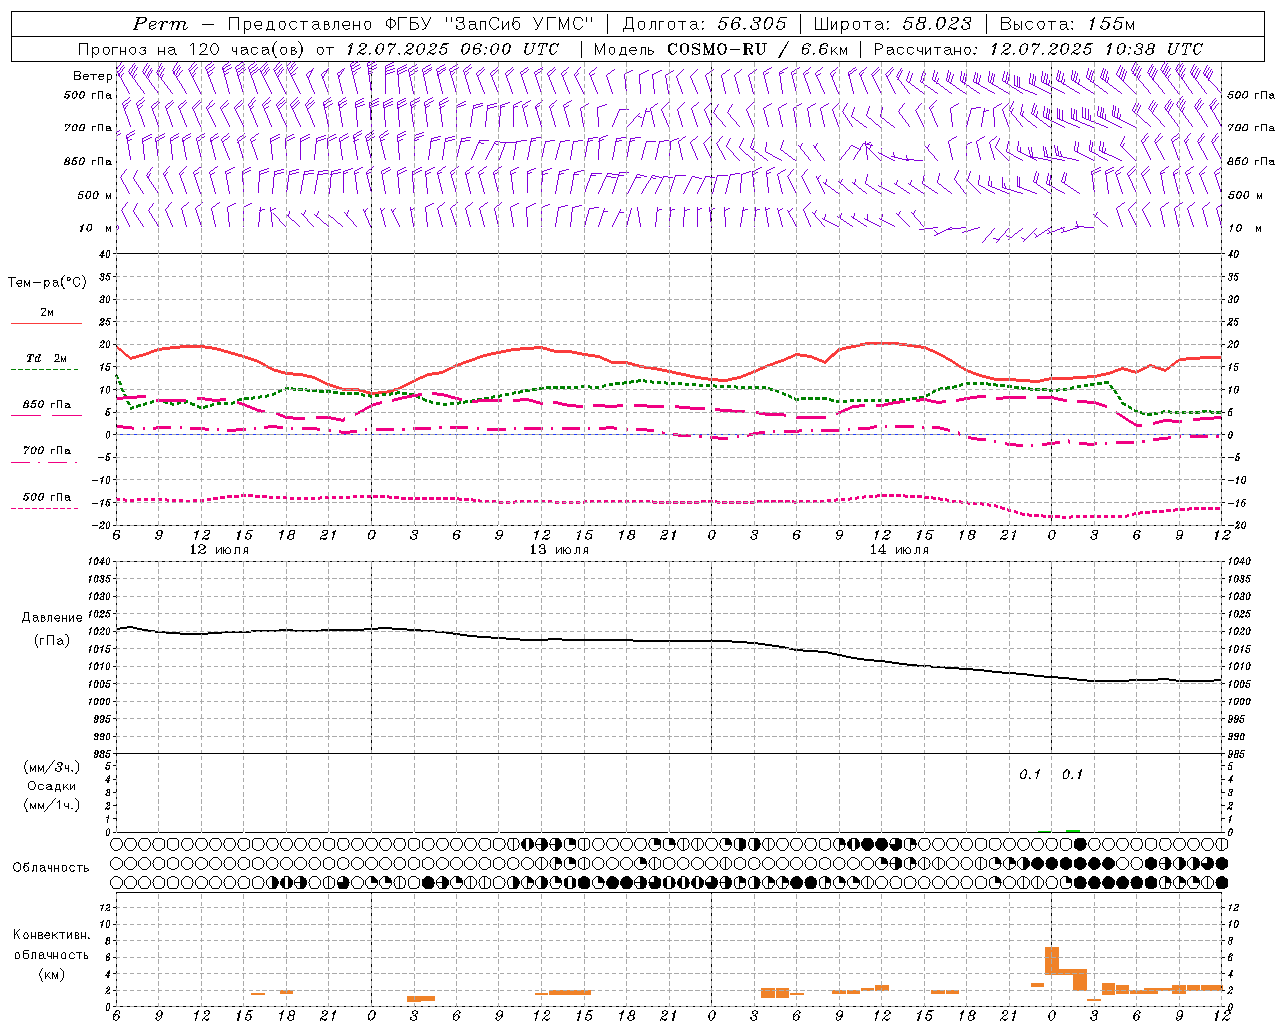Click the '2м' temperature legend entry
The image size is (1280, 1024).
(x=47, y=312)
